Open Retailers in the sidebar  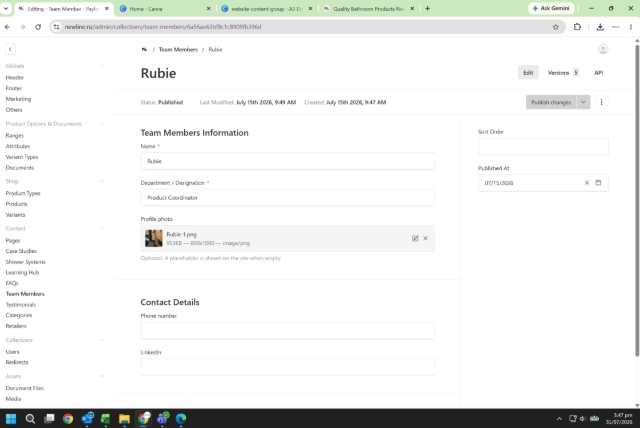point(16,326)
